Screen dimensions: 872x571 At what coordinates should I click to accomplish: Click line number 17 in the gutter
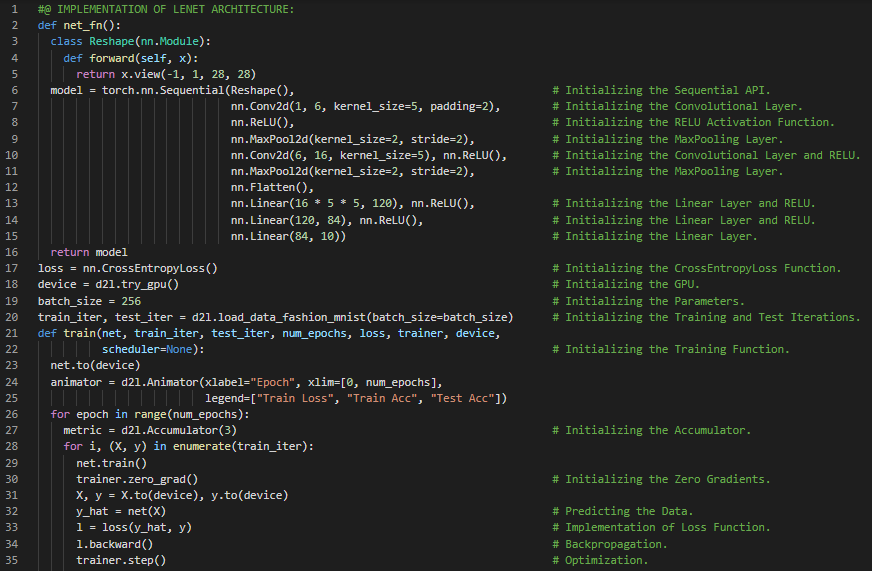[x=15, y=268]
